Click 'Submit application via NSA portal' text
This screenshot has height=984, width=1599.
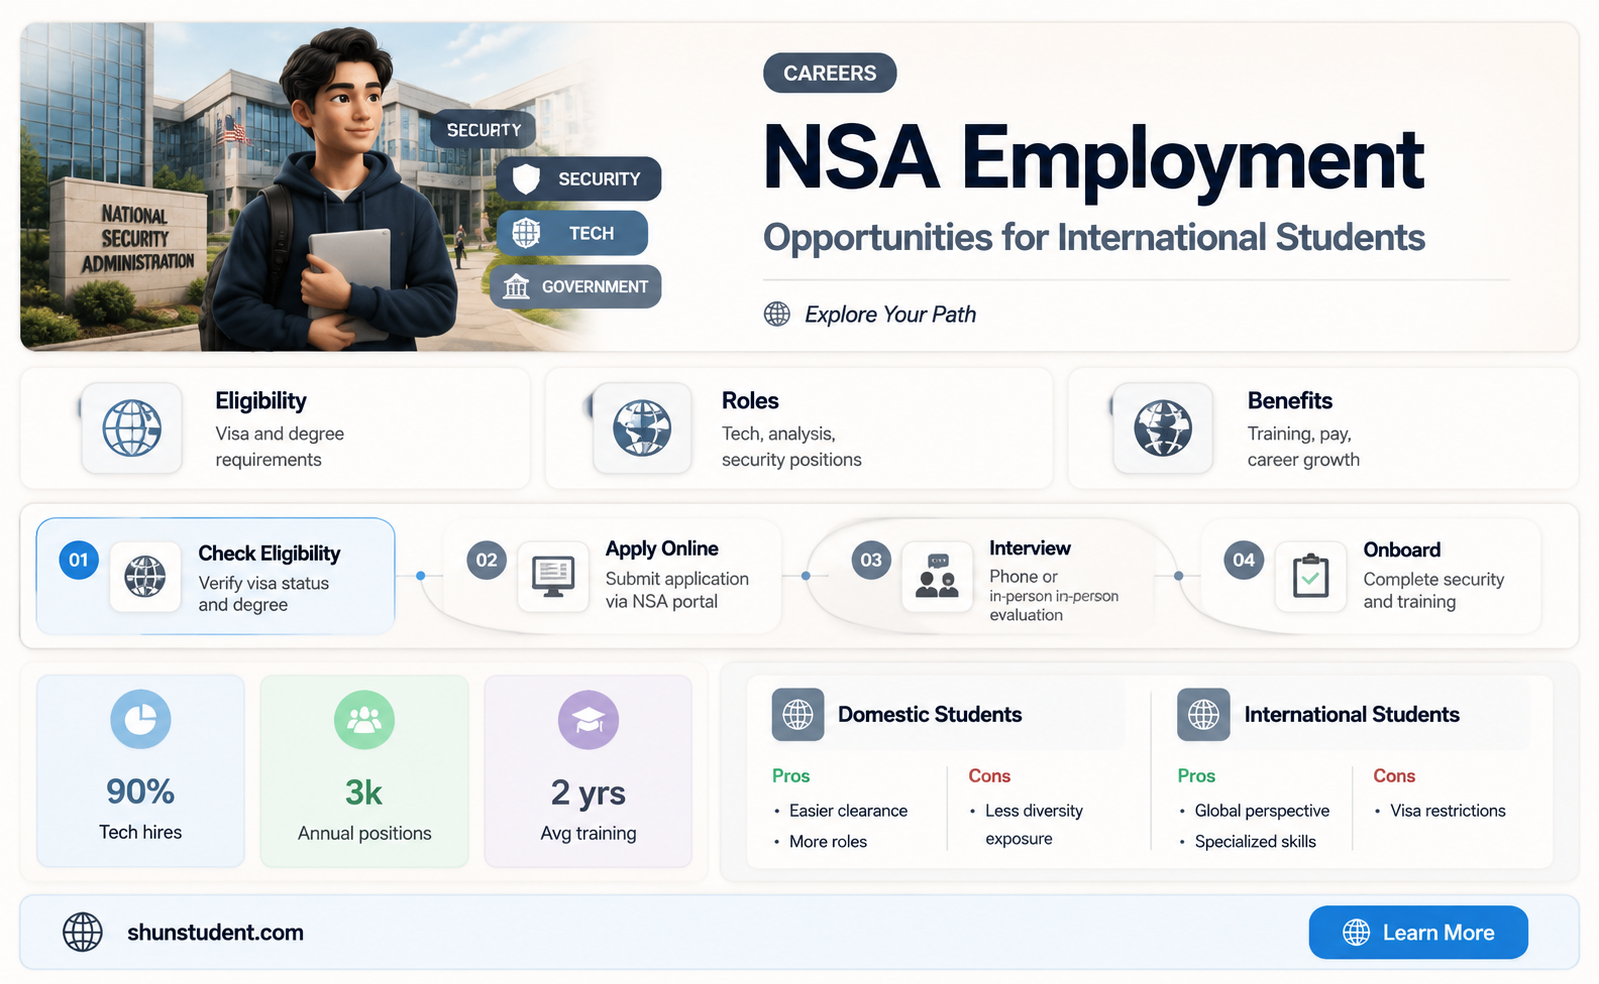click(x=677, y=590)
